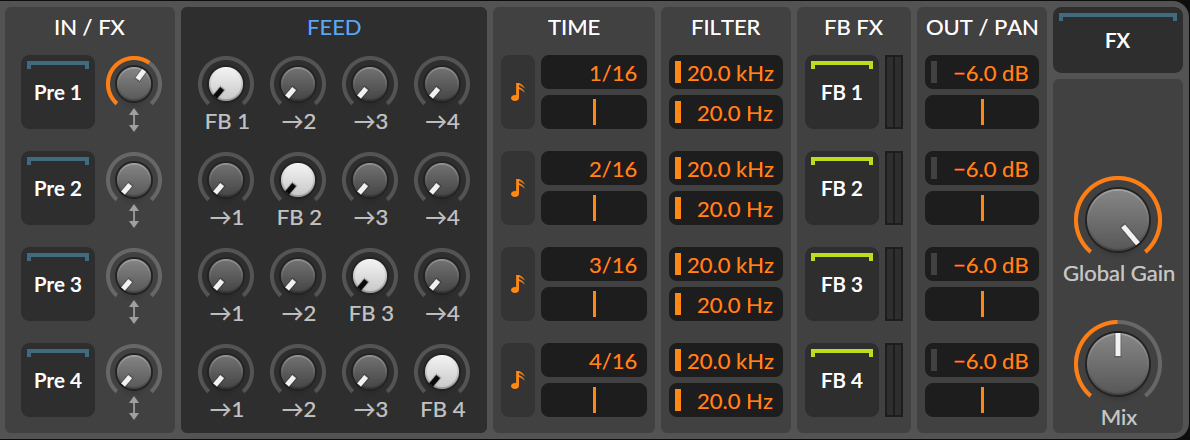Click the width arrows icon under Pre 3 knob

coord(134,313)
